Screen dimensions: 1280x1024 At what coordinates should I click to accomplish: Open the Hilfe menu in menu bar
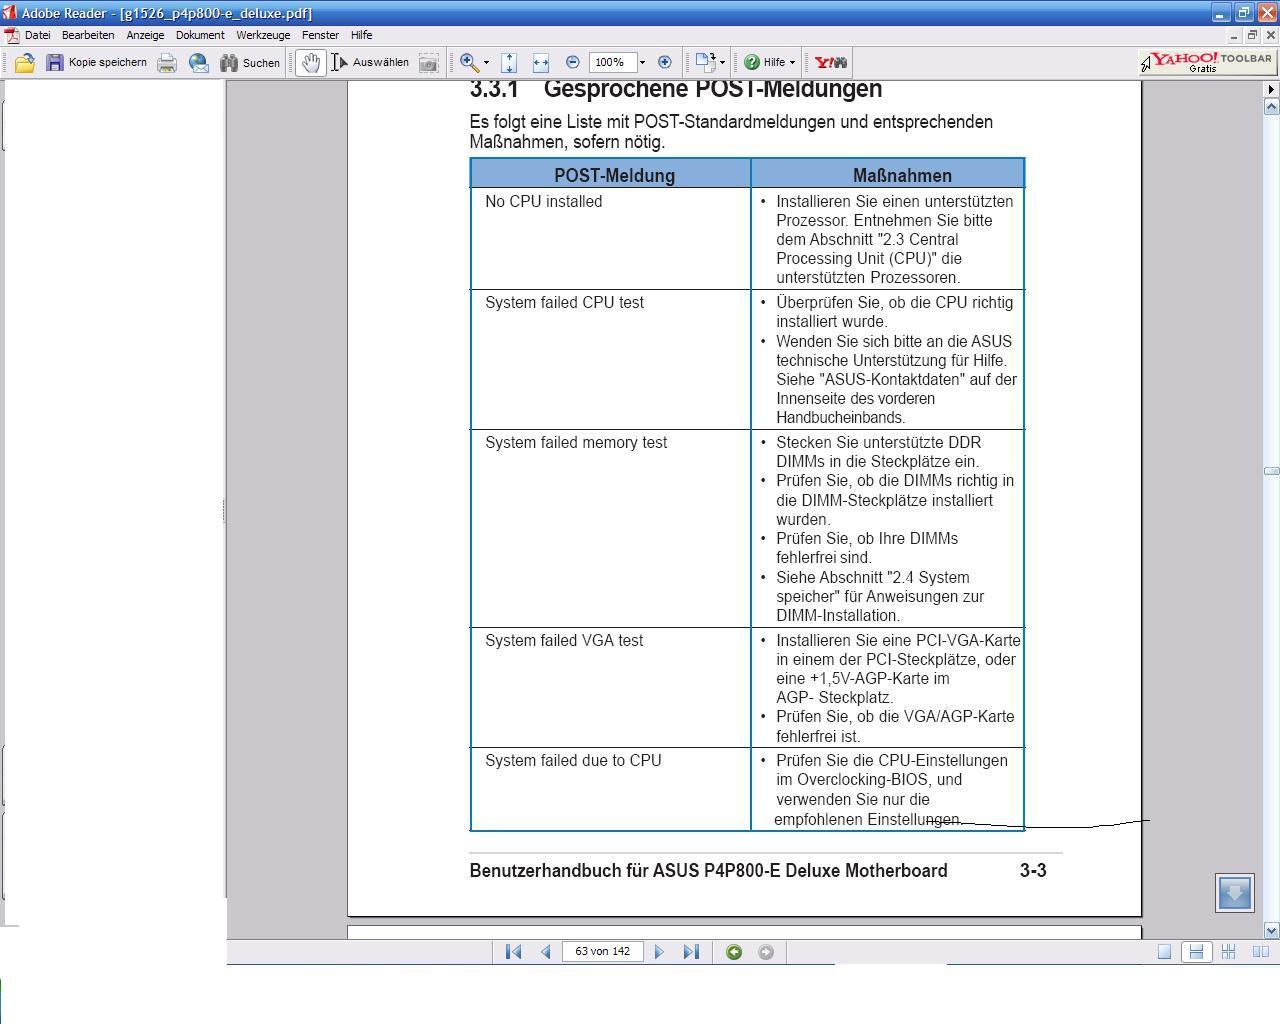(x=361, y=35)
